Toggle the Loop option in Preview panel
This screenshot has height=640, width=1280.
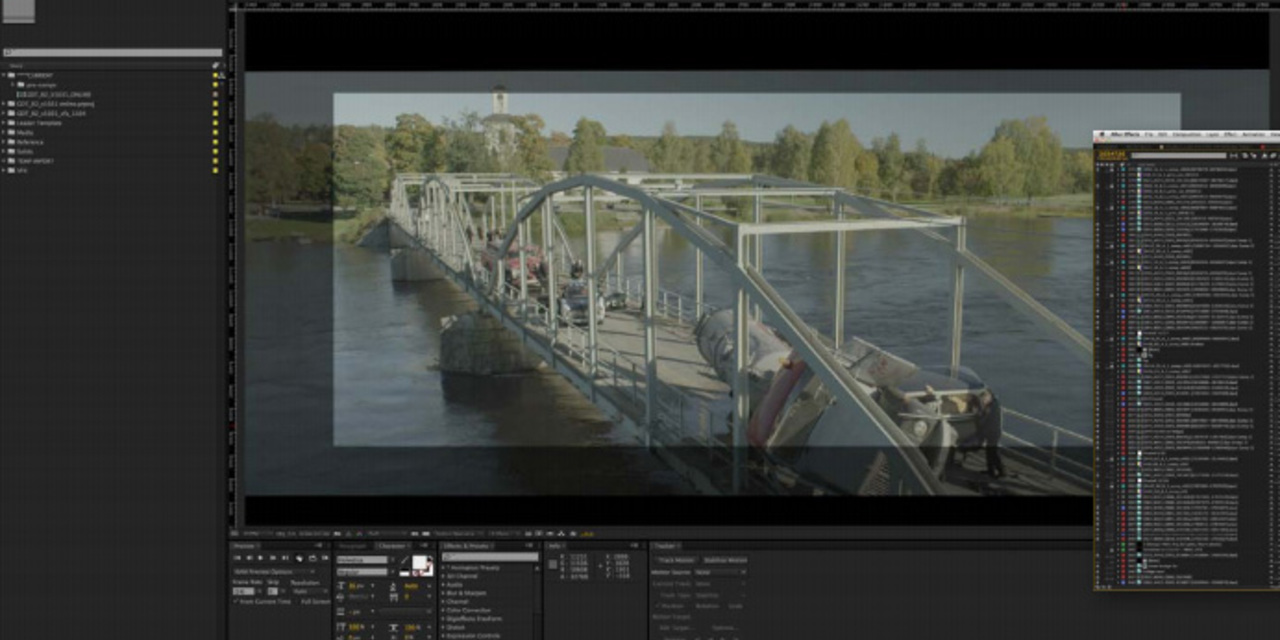coord(312,558)
